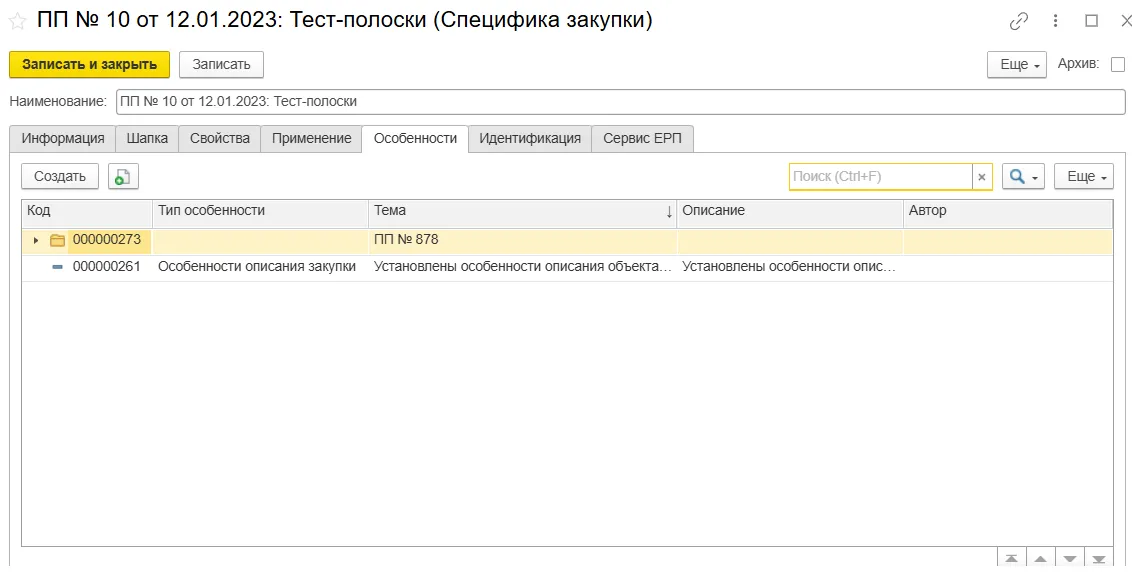This screenshot has height=574, width=1132.
Task: Focus the Наименование input field
Action: point(620,102)
